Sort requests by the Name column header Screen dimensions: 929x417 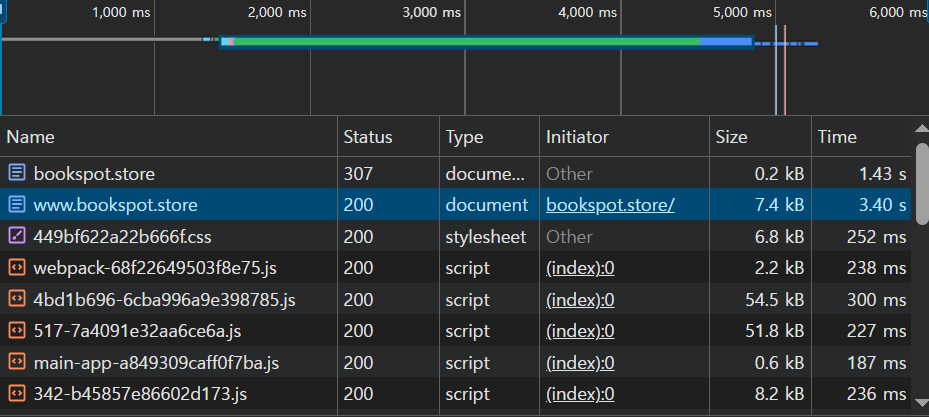(x=169, y=137)
